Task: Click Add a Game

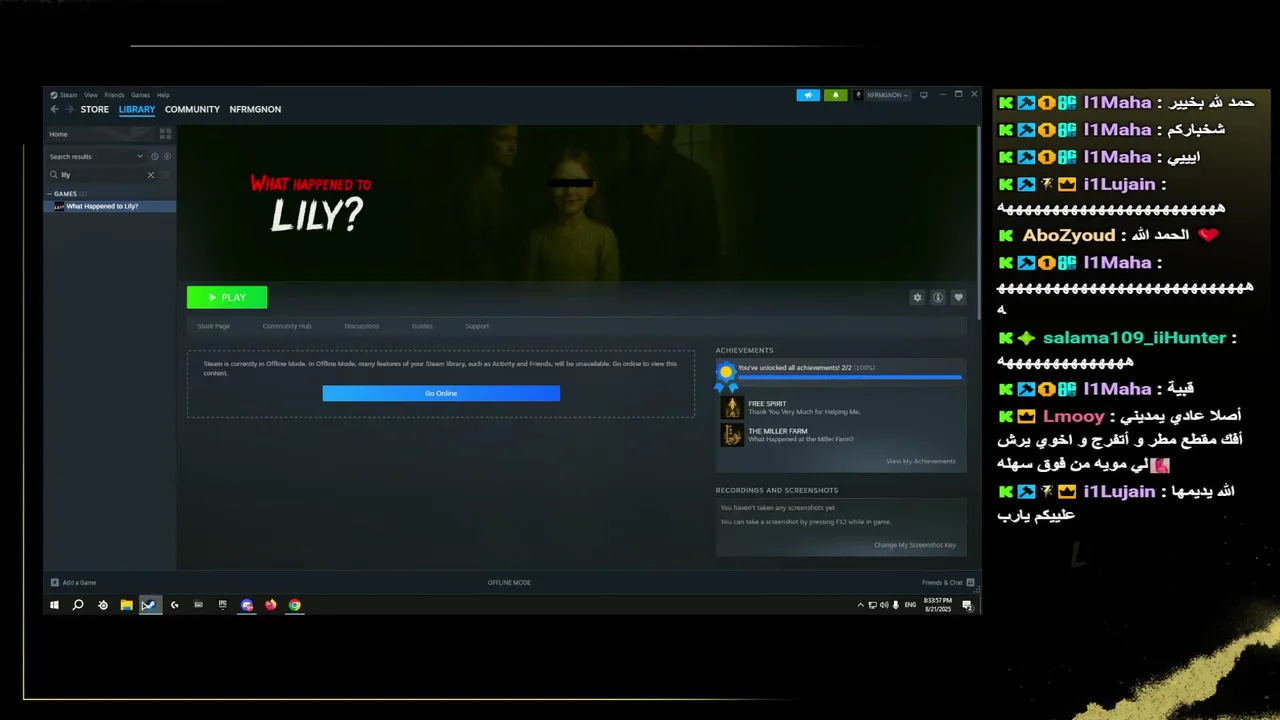Action: pos(73,582)
